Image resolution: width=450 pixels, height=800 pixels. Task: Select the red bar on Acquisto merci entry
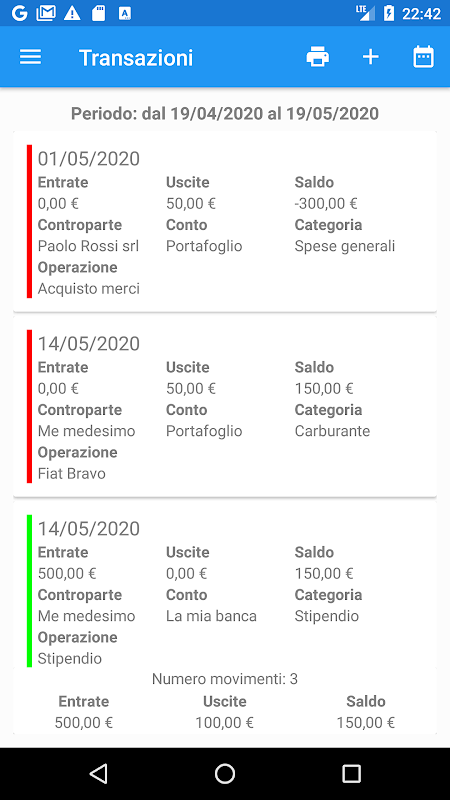point(30,221)
